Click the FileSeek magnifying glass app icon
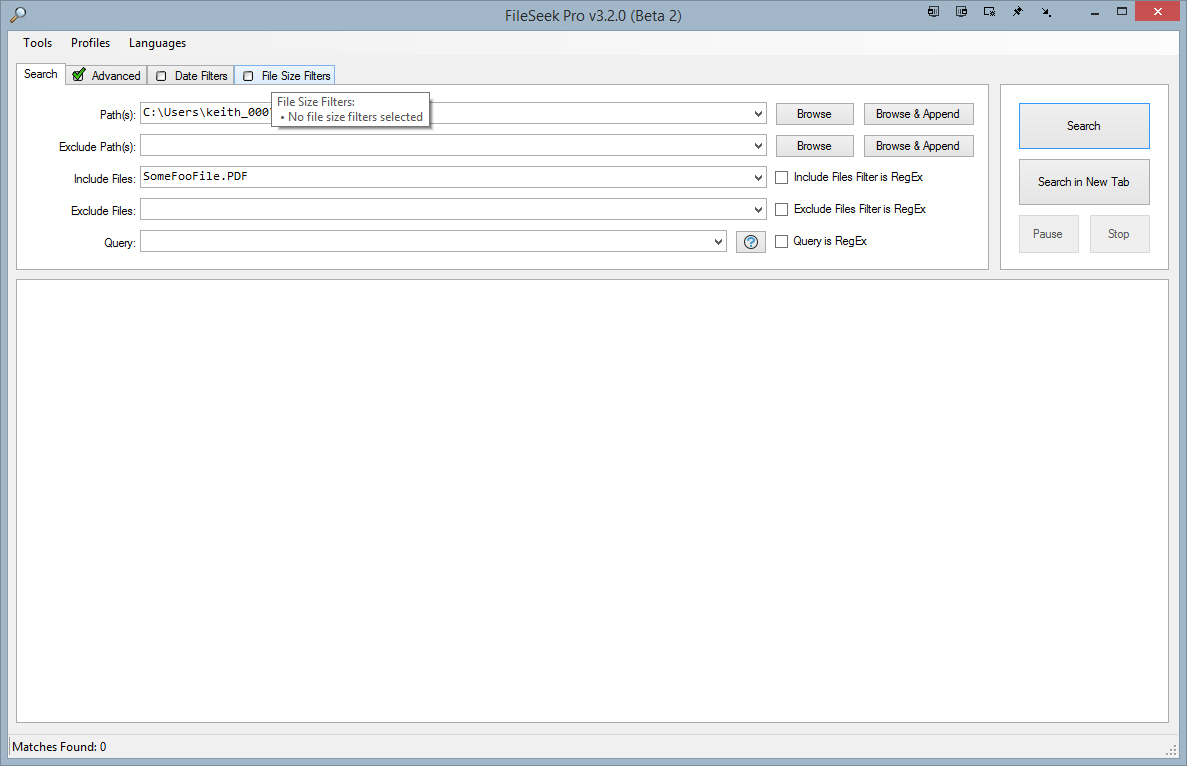 point(16,14)
